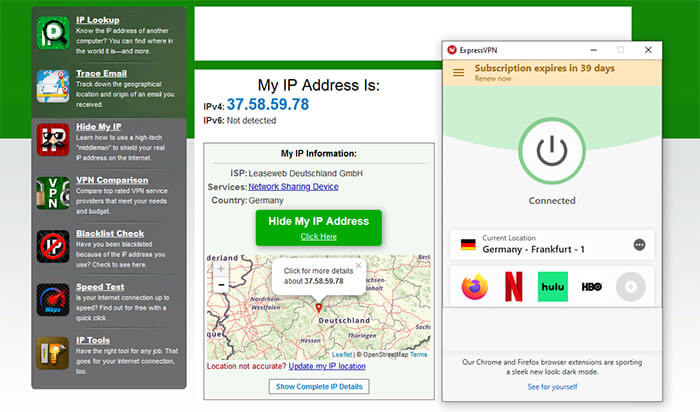Close the map popup bubble

tap(358, 265)
